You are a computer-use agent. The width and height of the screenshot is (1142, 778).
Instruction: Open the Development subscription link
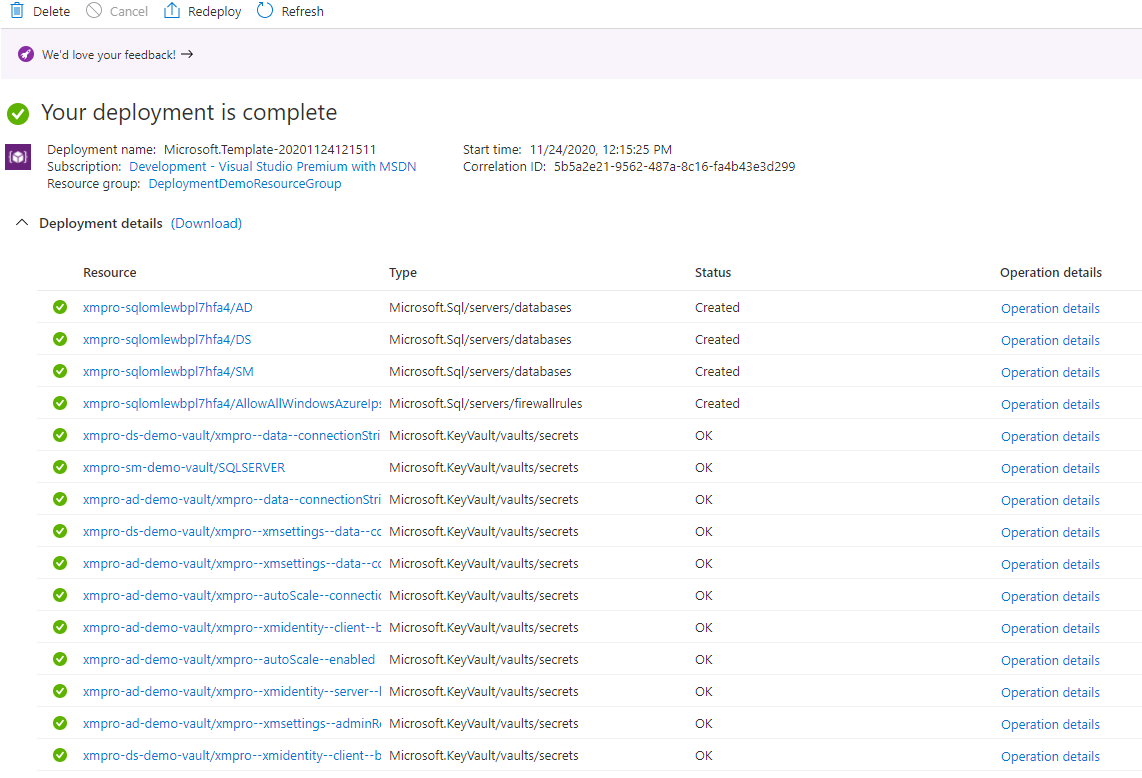(272, 166)
